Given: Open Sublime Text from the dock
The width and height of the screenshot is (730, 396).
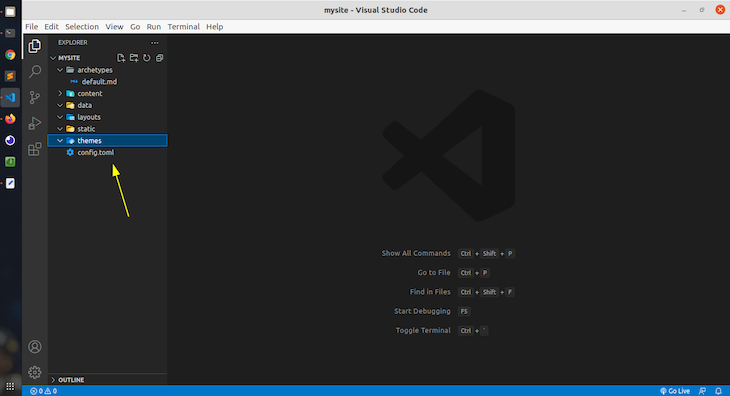Looking at the screenshot, I should [x=10, y=76].
